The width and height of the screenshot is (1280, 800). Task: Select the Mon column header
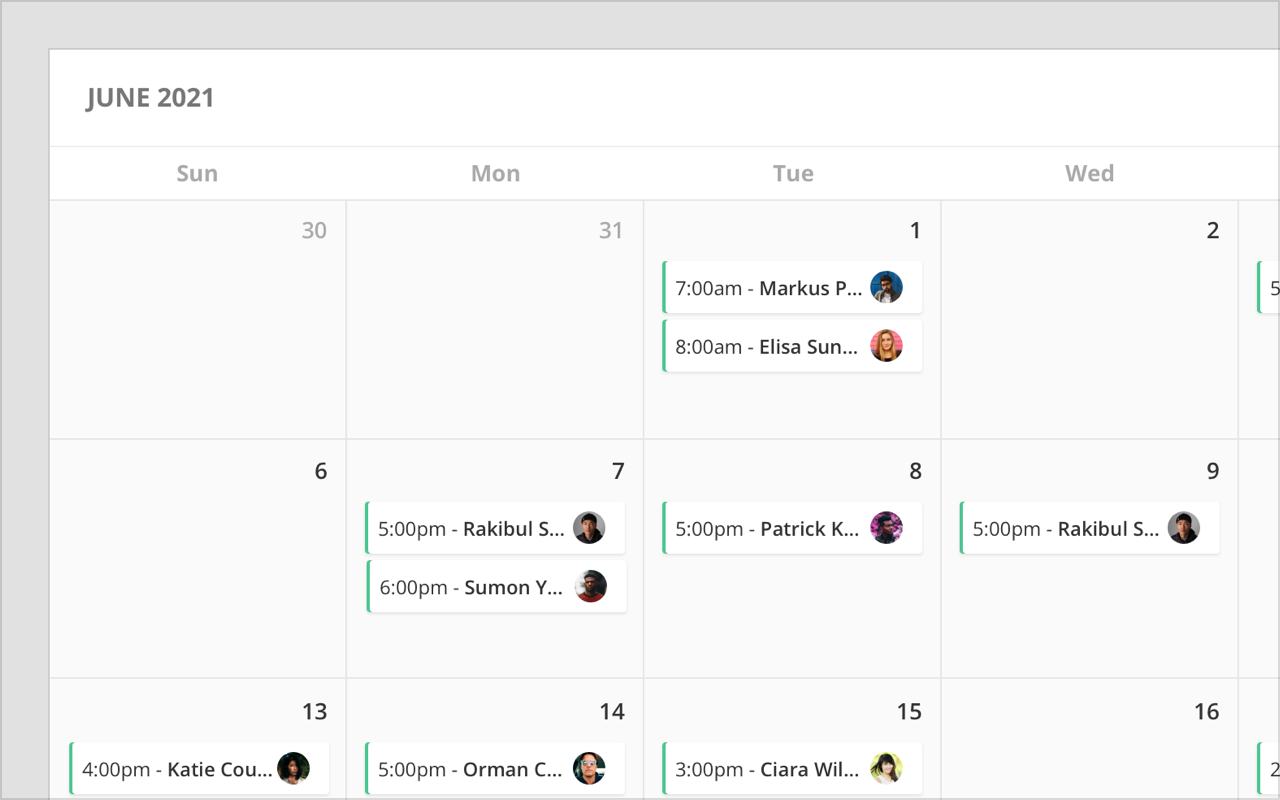495,174
